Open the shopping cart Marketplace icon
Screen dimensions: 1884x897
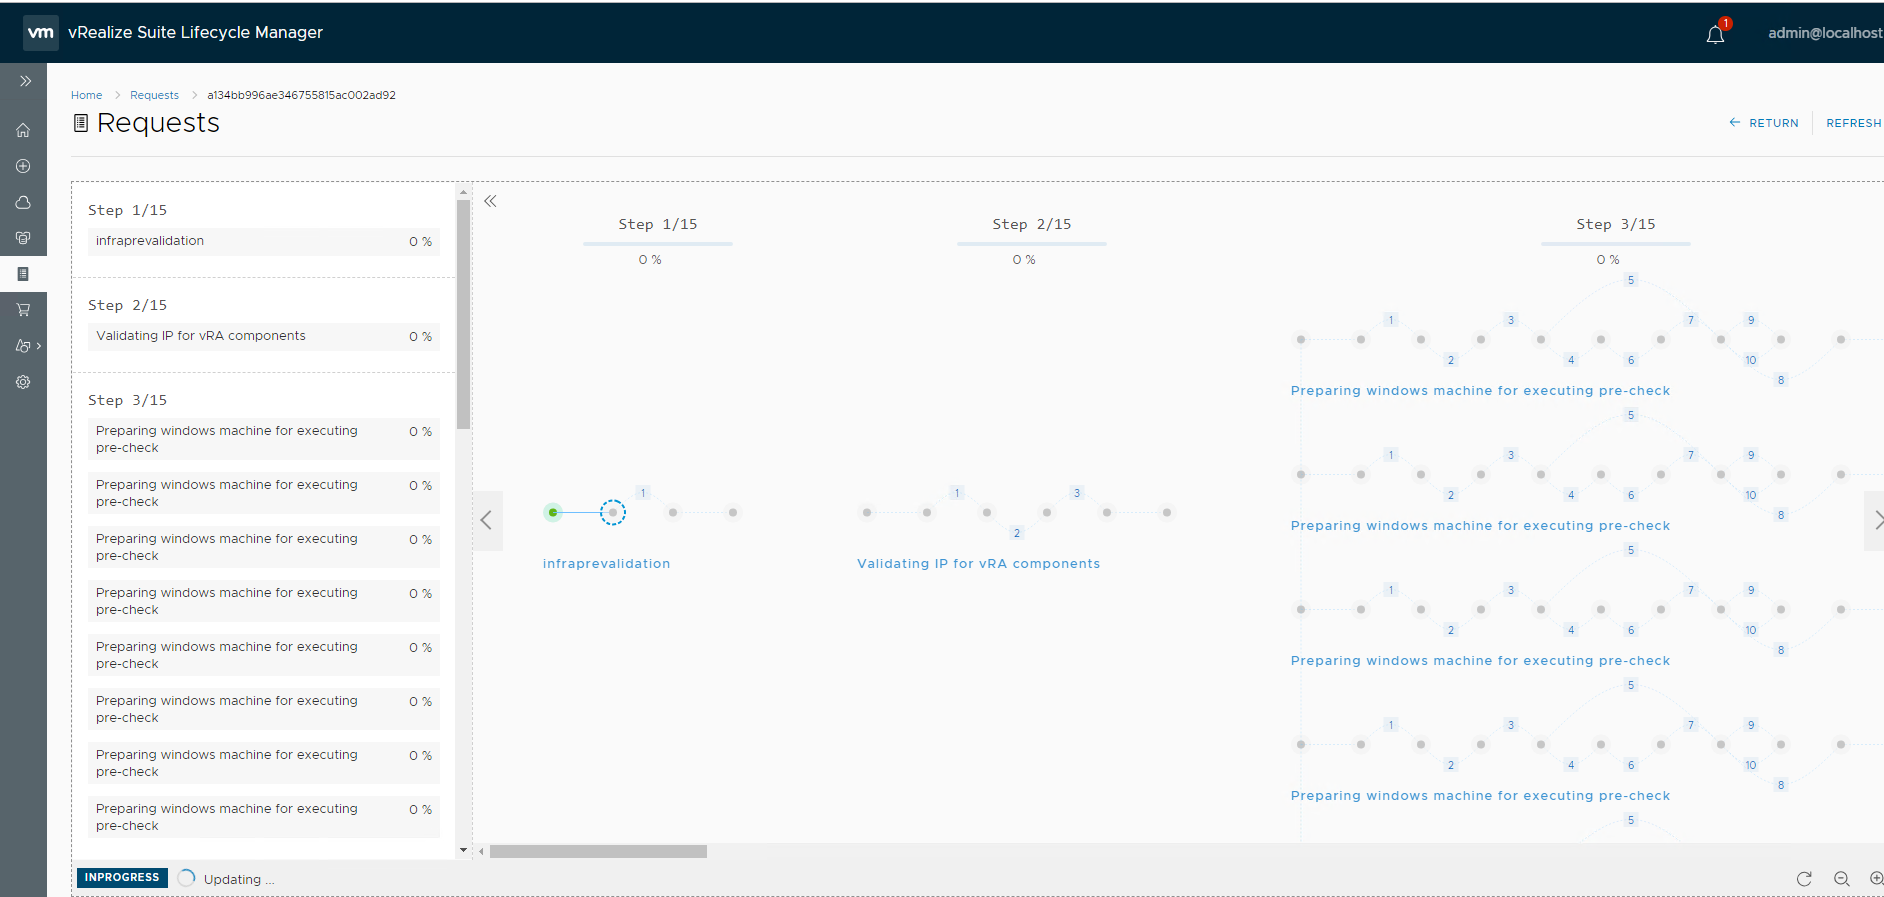click(23, 310)
